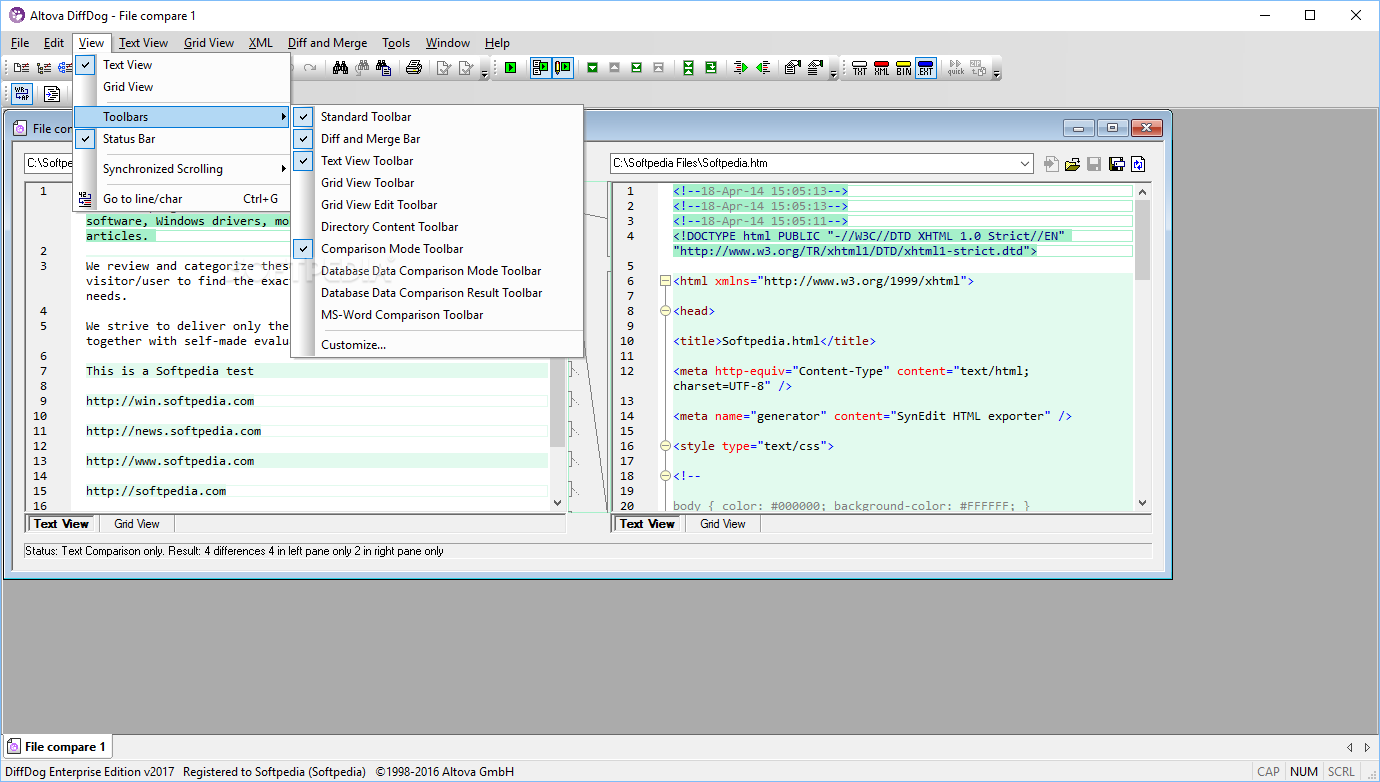Open the XML menu
The height and width of the screenshot is (782, 1380).
point(260,43)
